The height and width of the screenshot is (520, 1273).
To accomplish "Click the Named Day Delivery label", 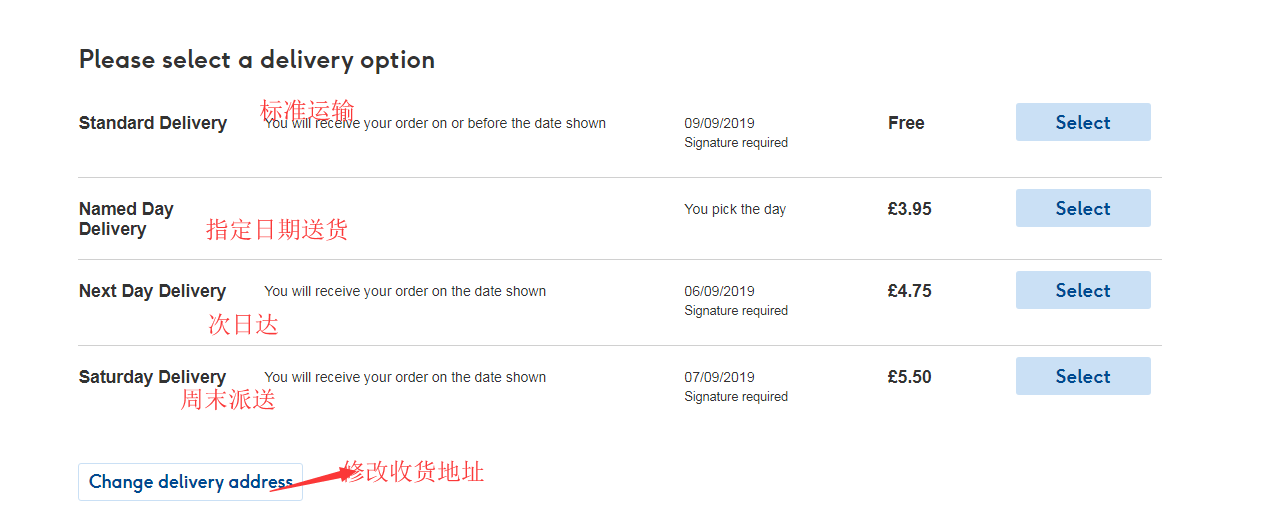I will click(126, 219).
